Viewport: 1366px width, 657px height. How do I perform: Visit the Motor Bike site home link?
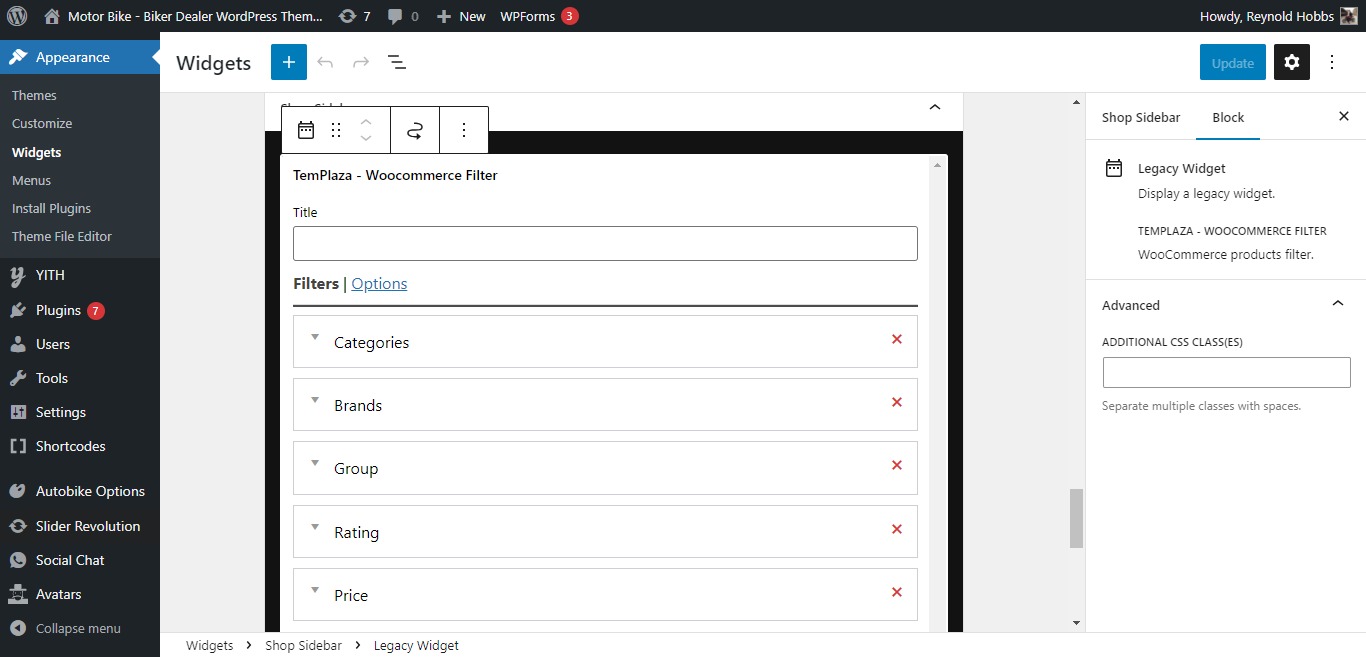tap(184, 16)
